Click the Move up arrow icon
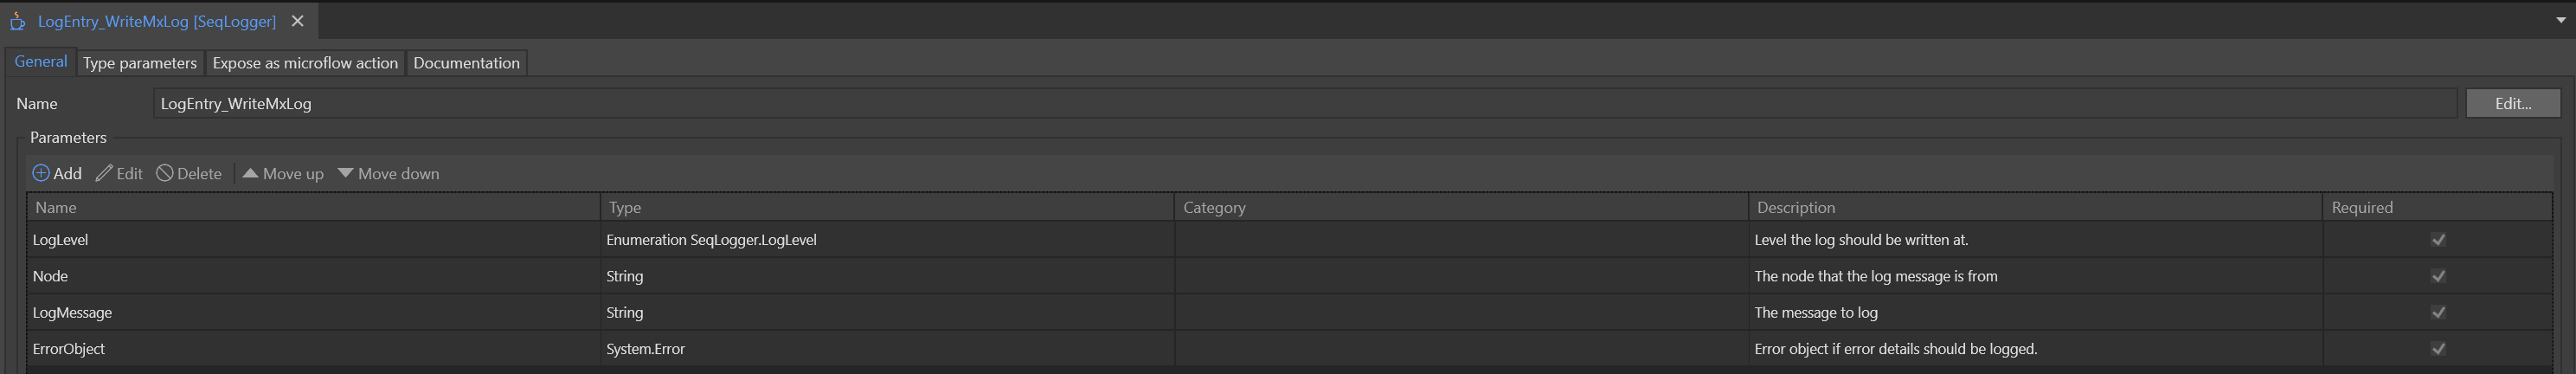The image size is (2576, 374). 250,173
